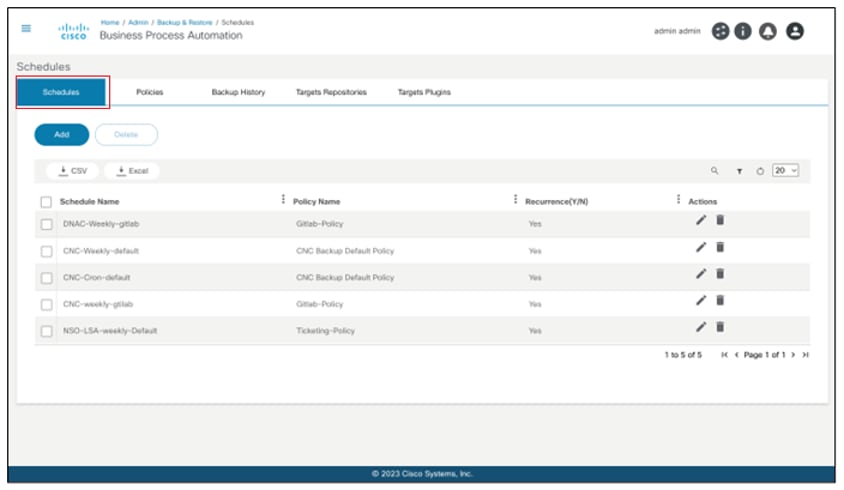Image resolution: width=844 pixels, height=490 pixels.
Task: Open the Targets Plugins tab
Action: 424,92
